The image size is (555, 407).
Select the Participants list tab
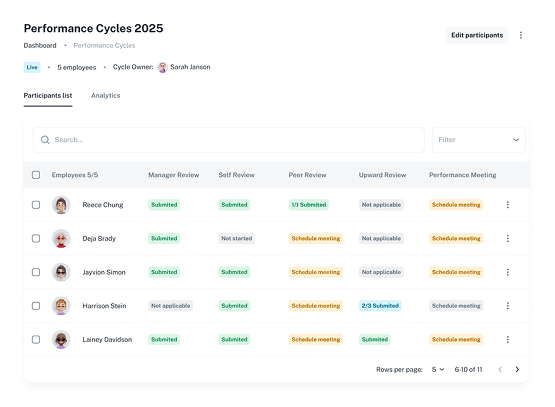point(48,96)
